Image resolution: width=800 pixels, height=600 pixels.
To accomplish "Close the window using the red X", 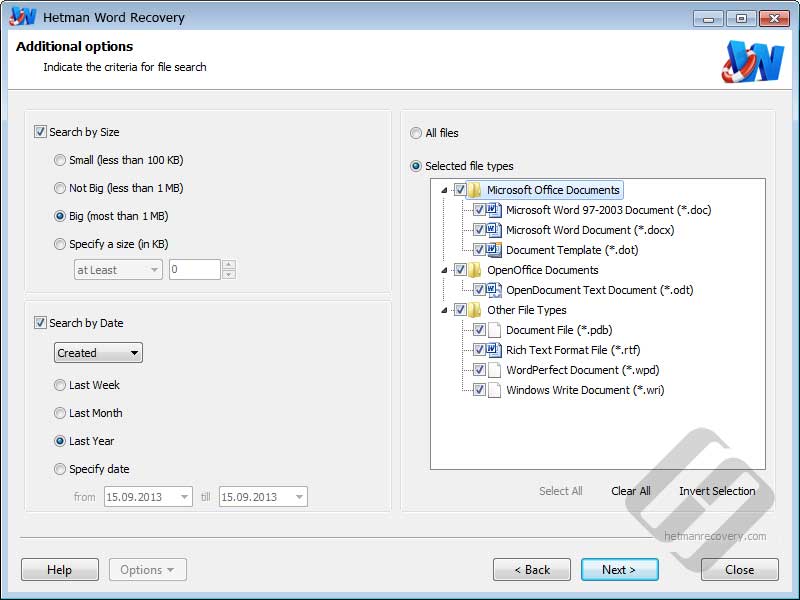I will (774, 19).
